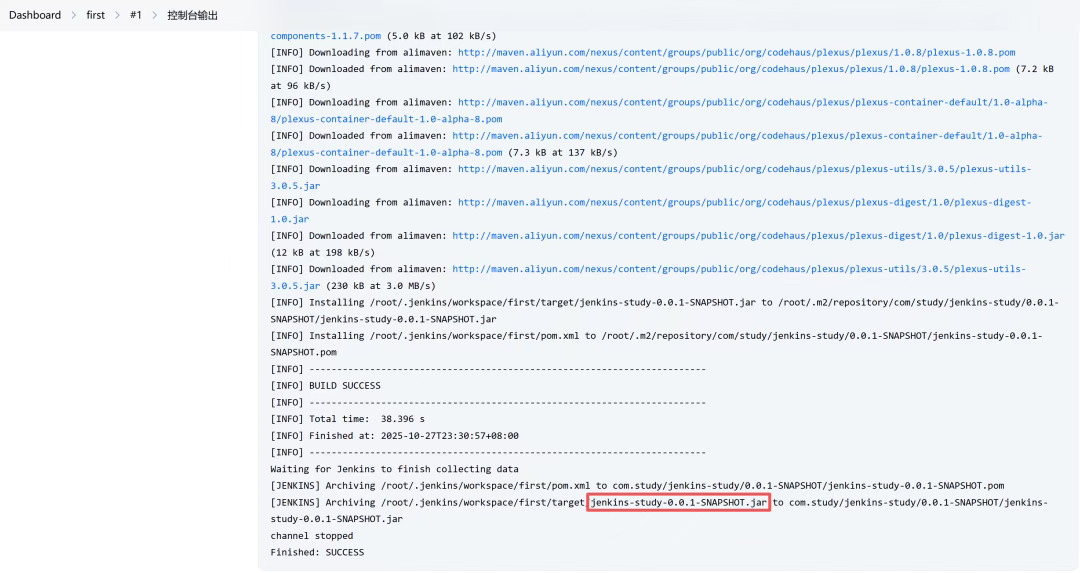This screenshot has height=573, width=1080.
Task: Open Downloaded plexus-digest-1.0.jar URL
Action: click(758, 236)
